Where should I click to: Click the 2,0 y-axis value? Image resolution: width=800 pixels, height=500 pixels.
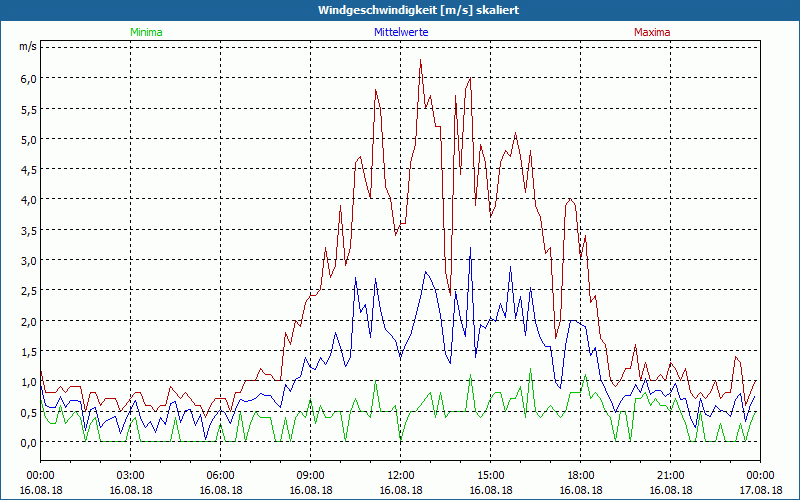pyautogui.click(x=29, y=321)
